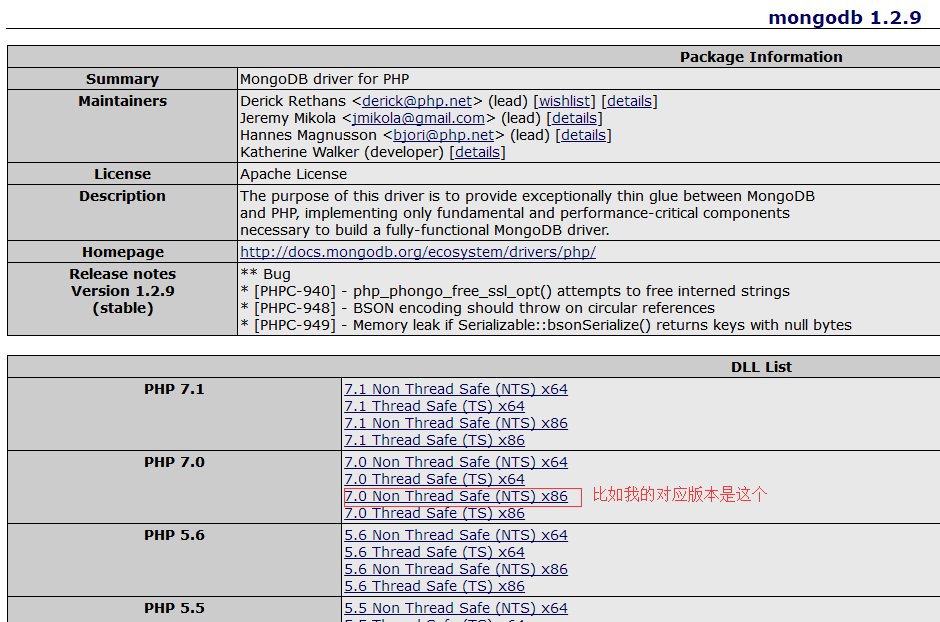Click jmikola@gmail.com email link
This screenshot has height=622, width=940.
[418, 118]
